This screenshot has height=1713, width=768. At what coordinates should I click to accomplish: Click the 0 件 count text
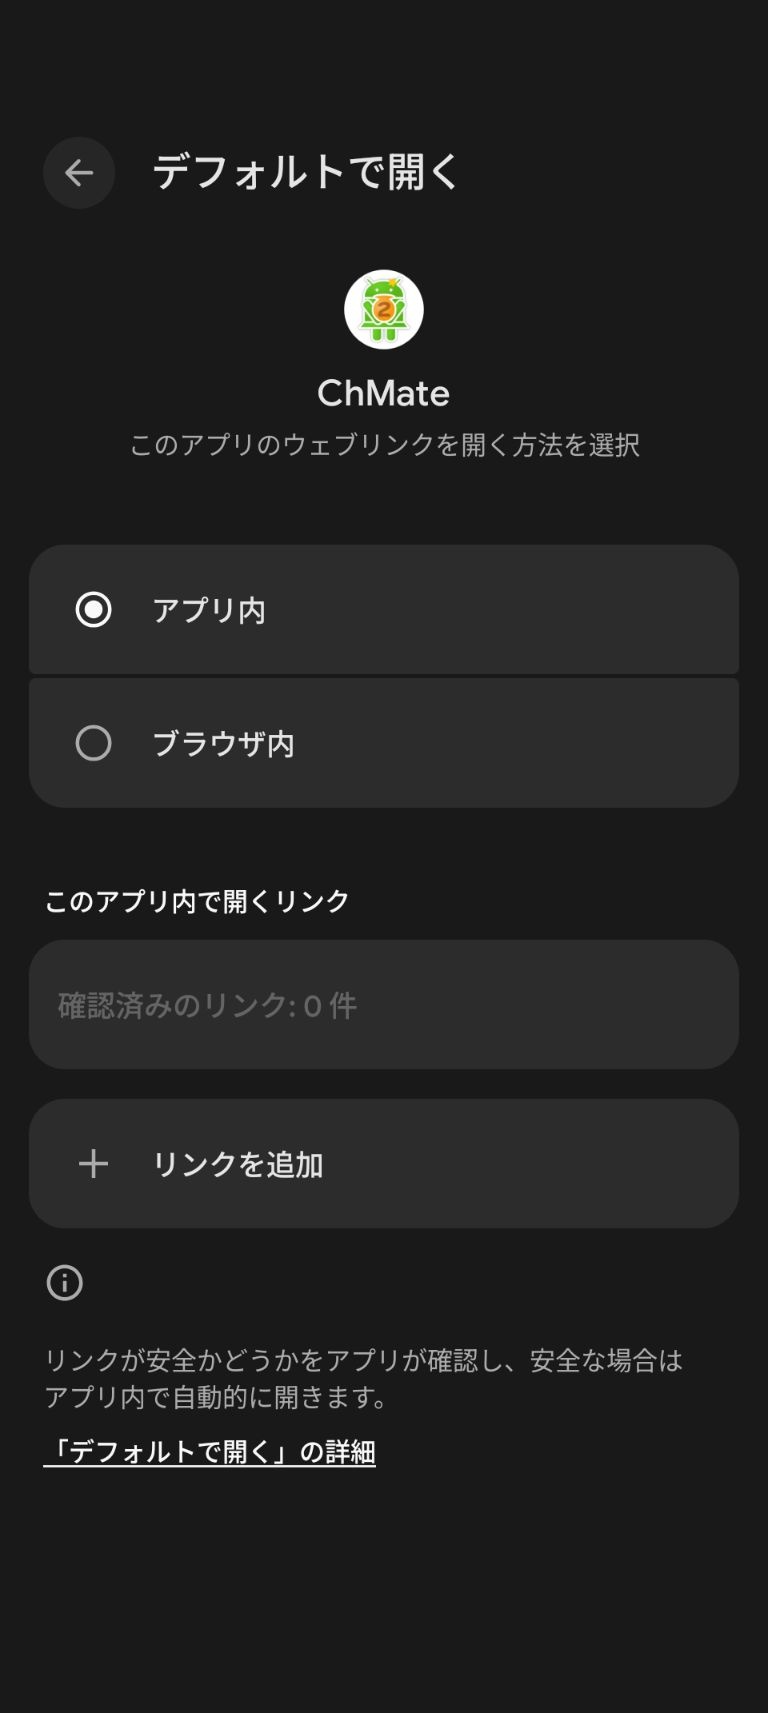click(329, 1006)
